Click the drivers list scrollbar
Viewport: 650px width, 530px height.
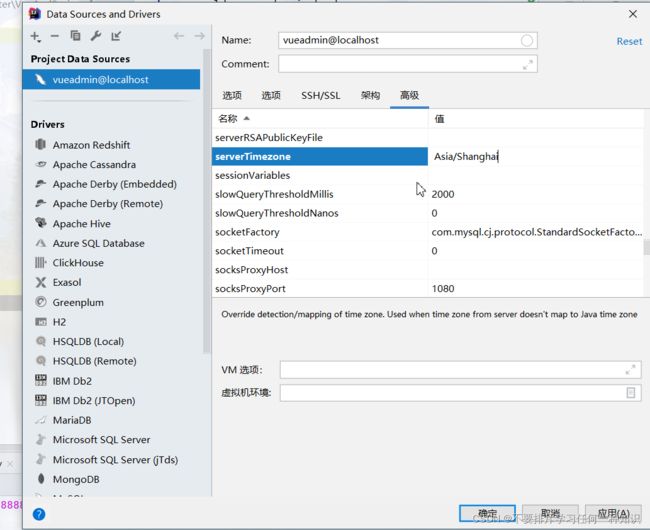tap(206, 202)
